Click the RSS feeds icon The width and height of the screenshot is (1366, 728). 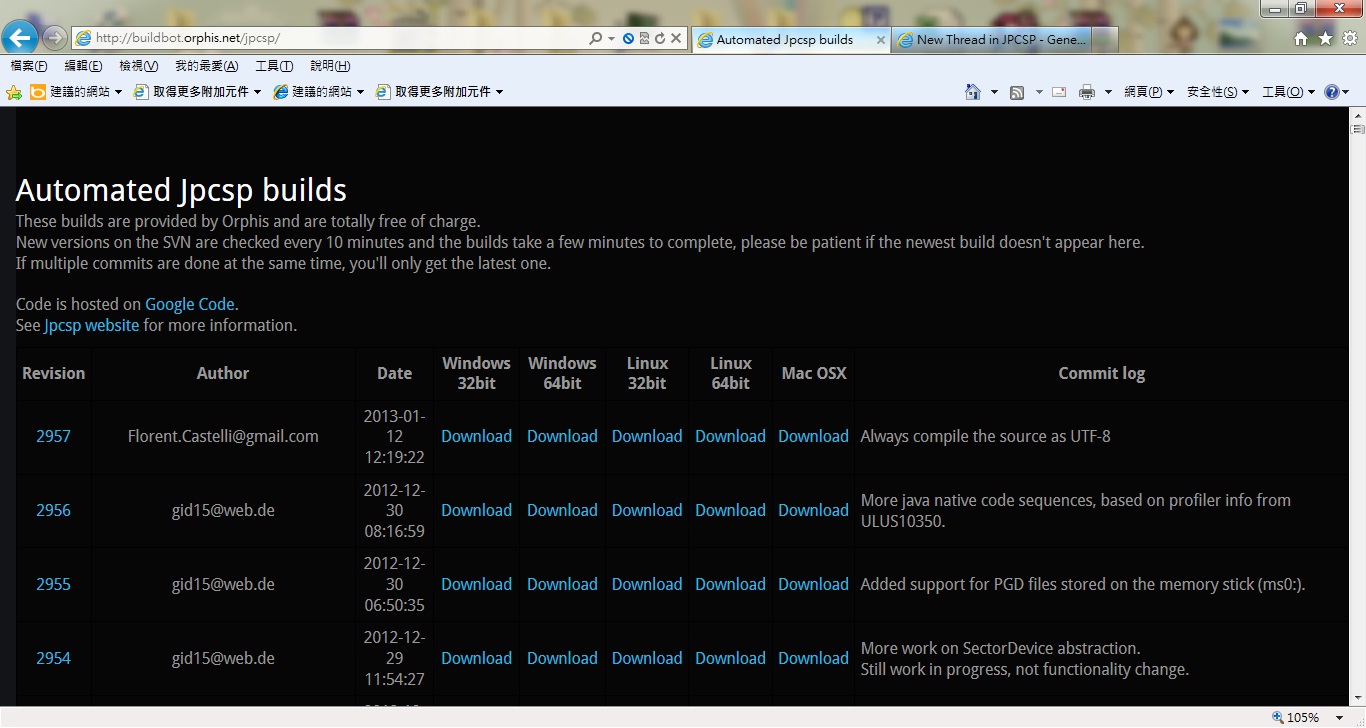click(1017, 92)
